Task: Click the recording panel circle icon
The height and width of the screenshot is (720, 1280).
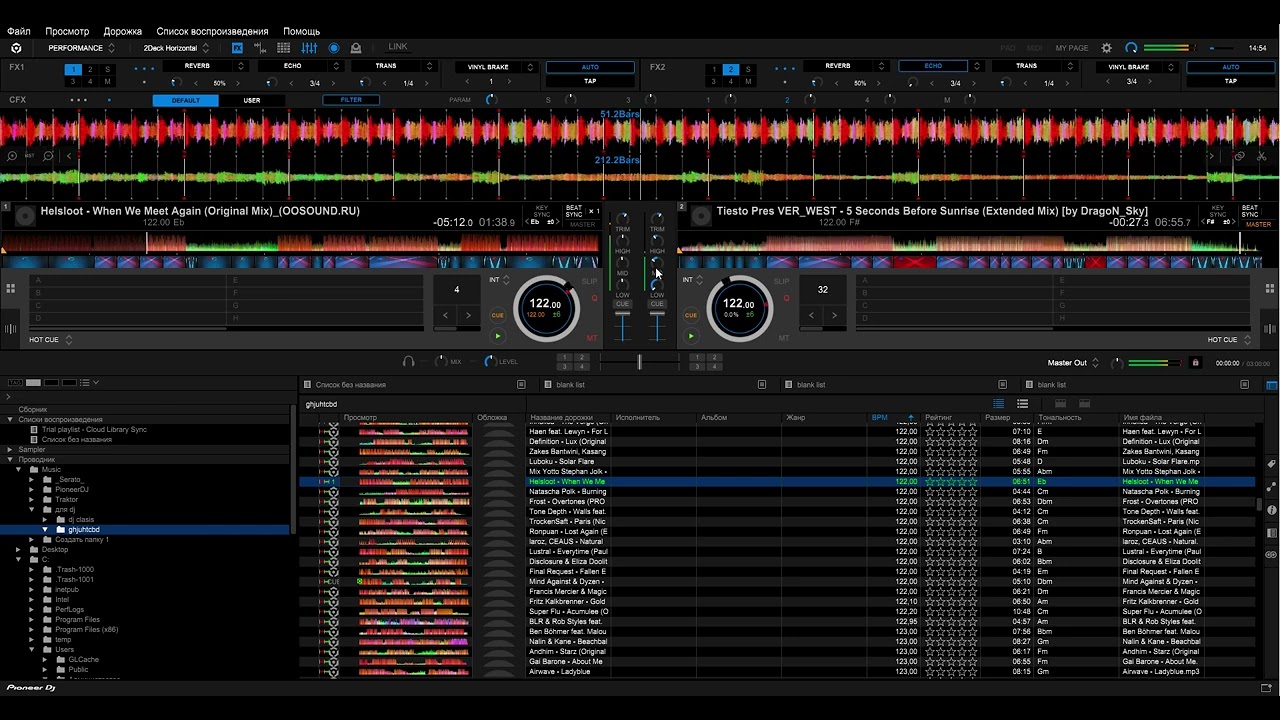Action: (334, 48)
